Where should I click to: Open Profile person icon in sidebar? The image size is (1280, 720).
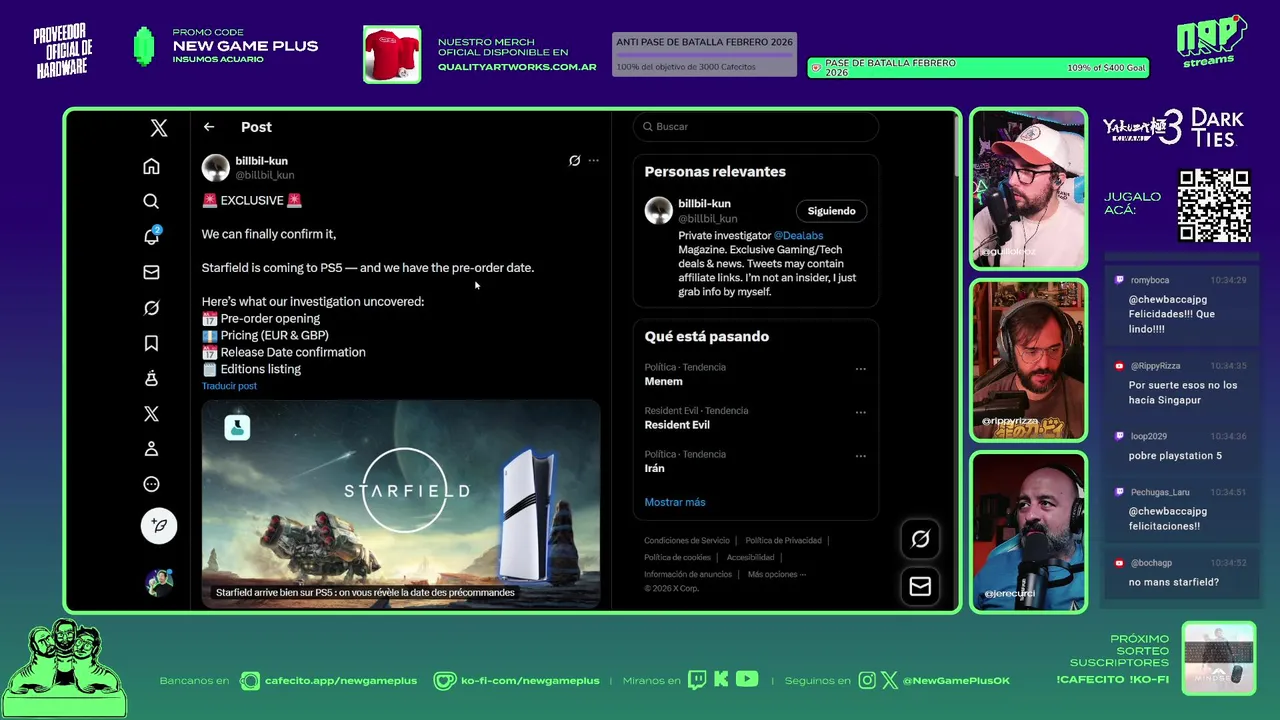point(151,449)
